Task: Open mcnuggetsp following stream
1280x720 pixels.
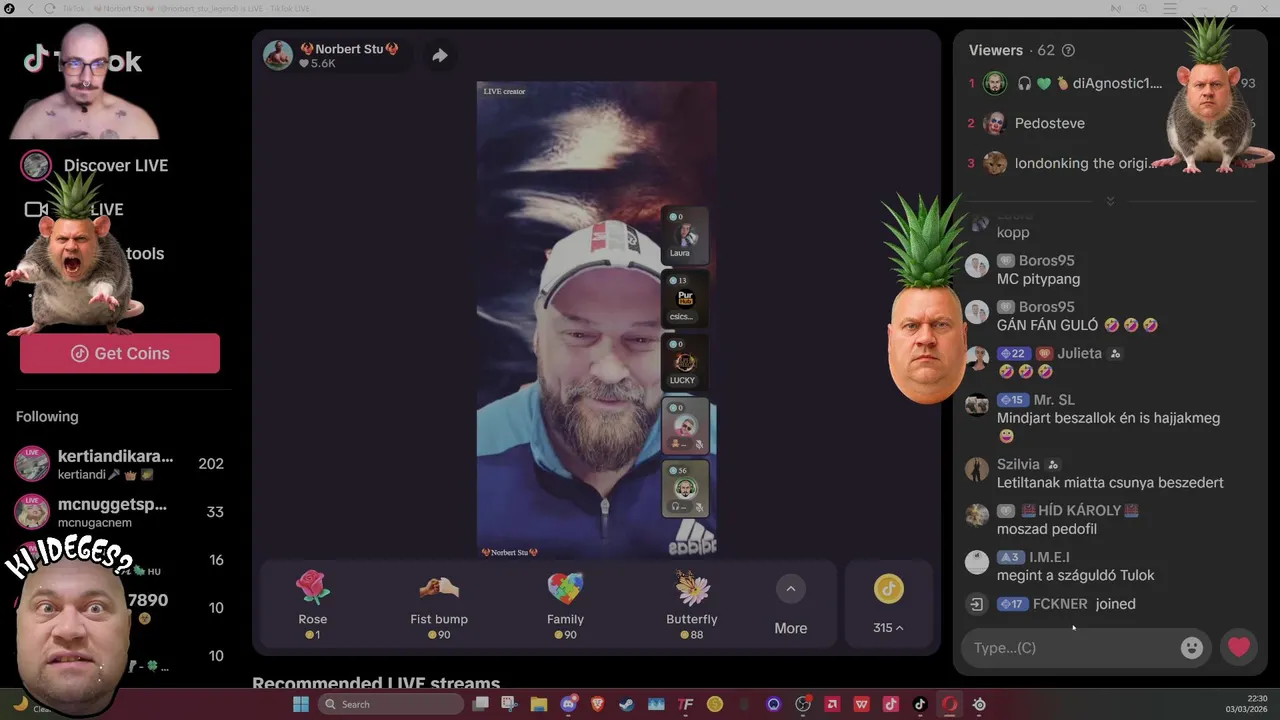Action: (x=119, y=511)
